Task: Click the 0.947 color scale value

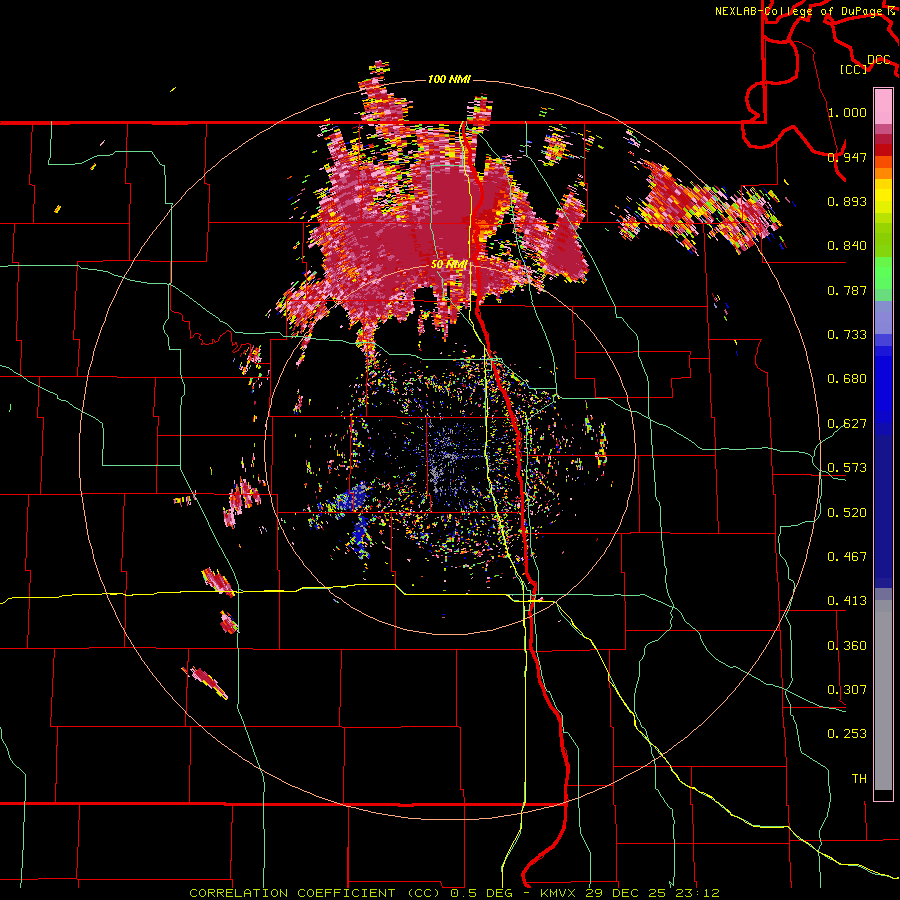Action: point(847,157)
